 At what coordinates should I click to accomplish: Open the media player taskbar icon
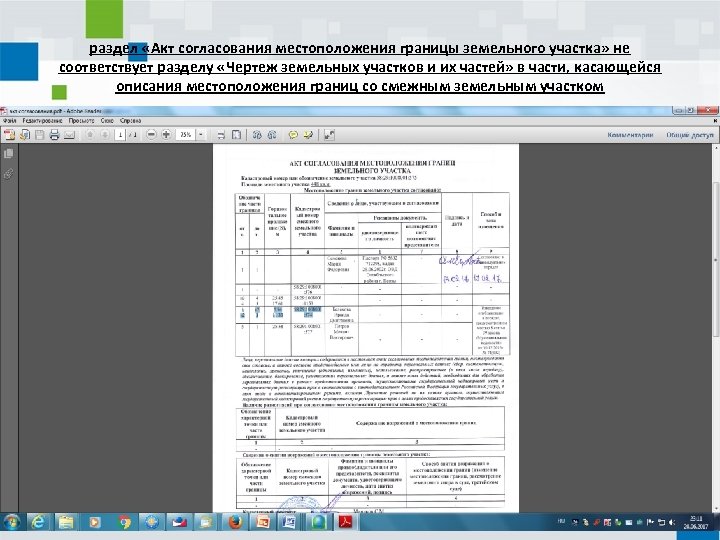[95, 523]
